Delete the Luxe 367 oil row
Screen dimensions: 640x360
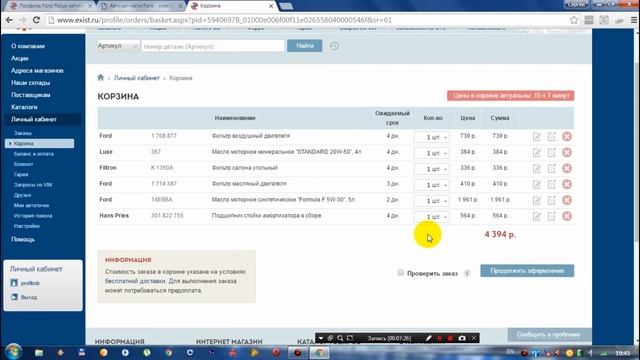(x=567, y=152)
